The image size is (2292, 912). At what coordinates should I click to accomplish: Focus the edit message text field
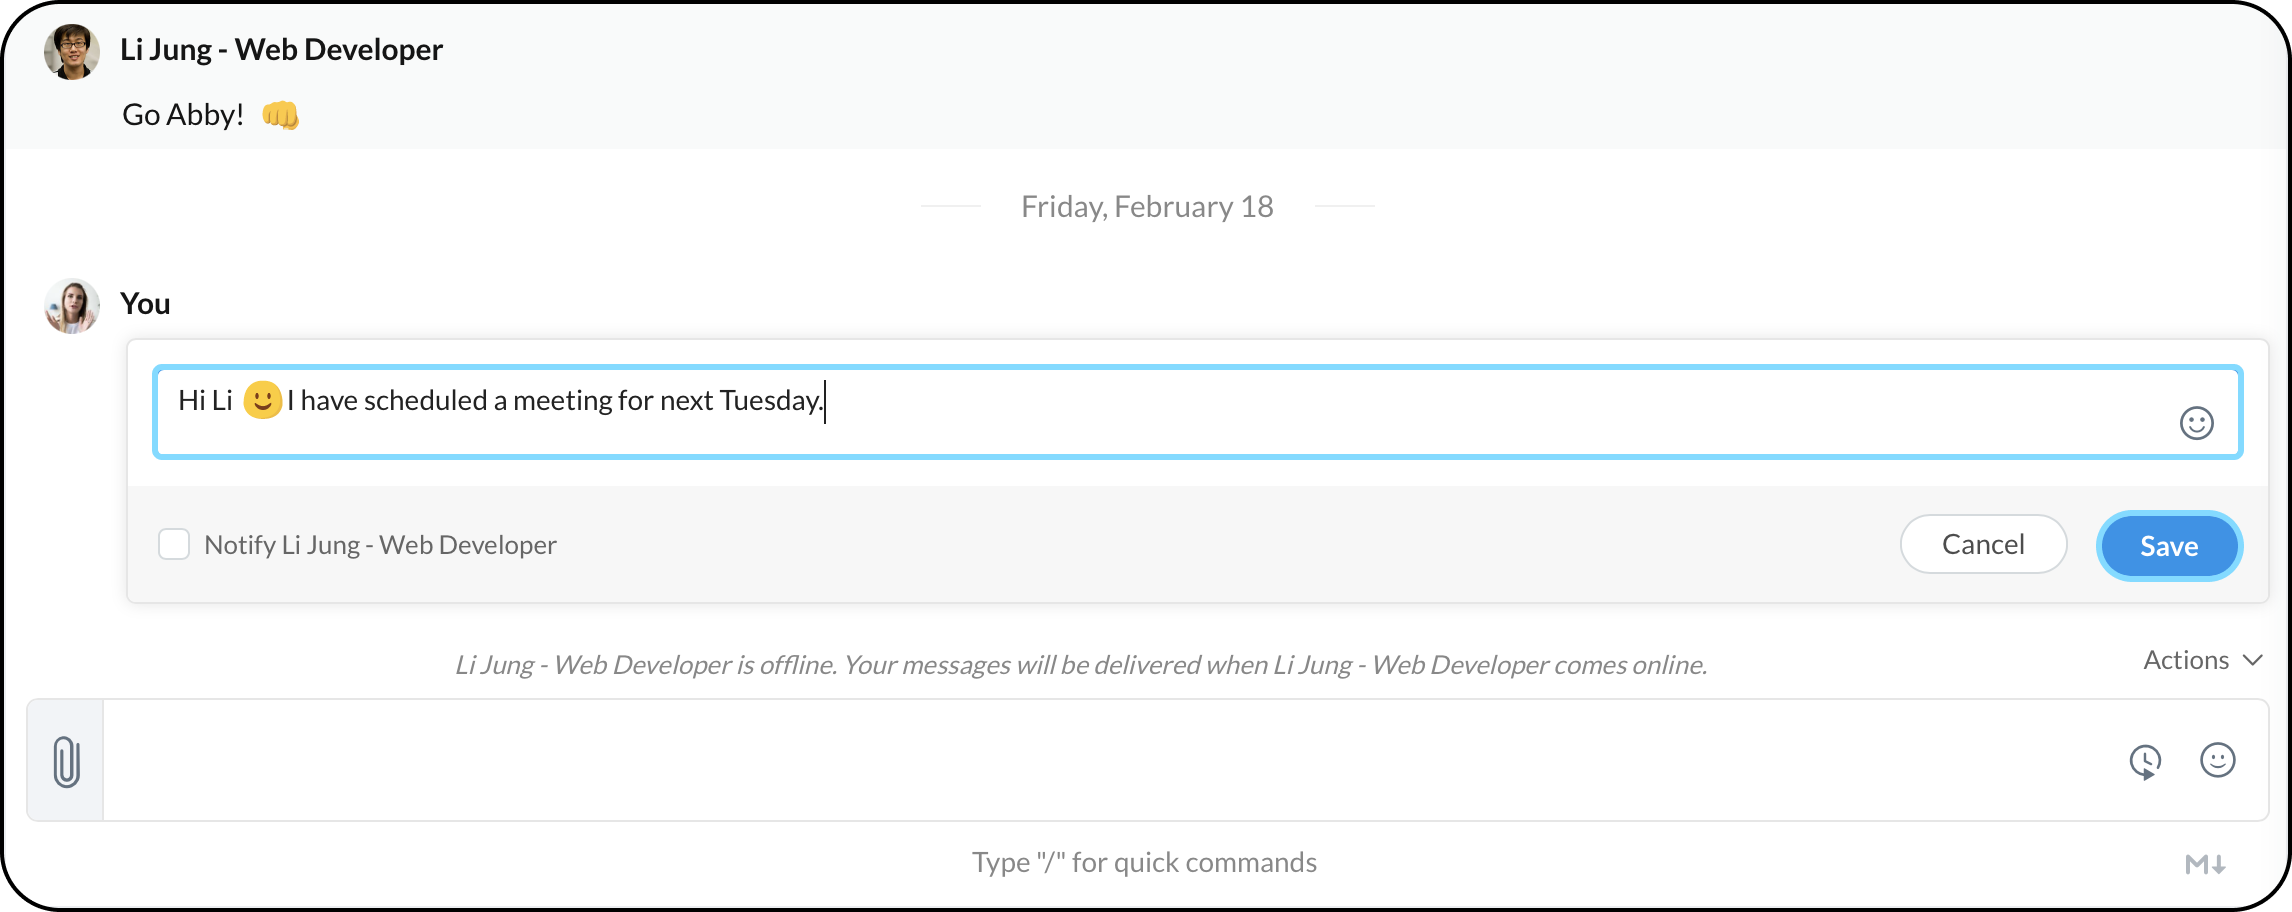point(1200,412)
